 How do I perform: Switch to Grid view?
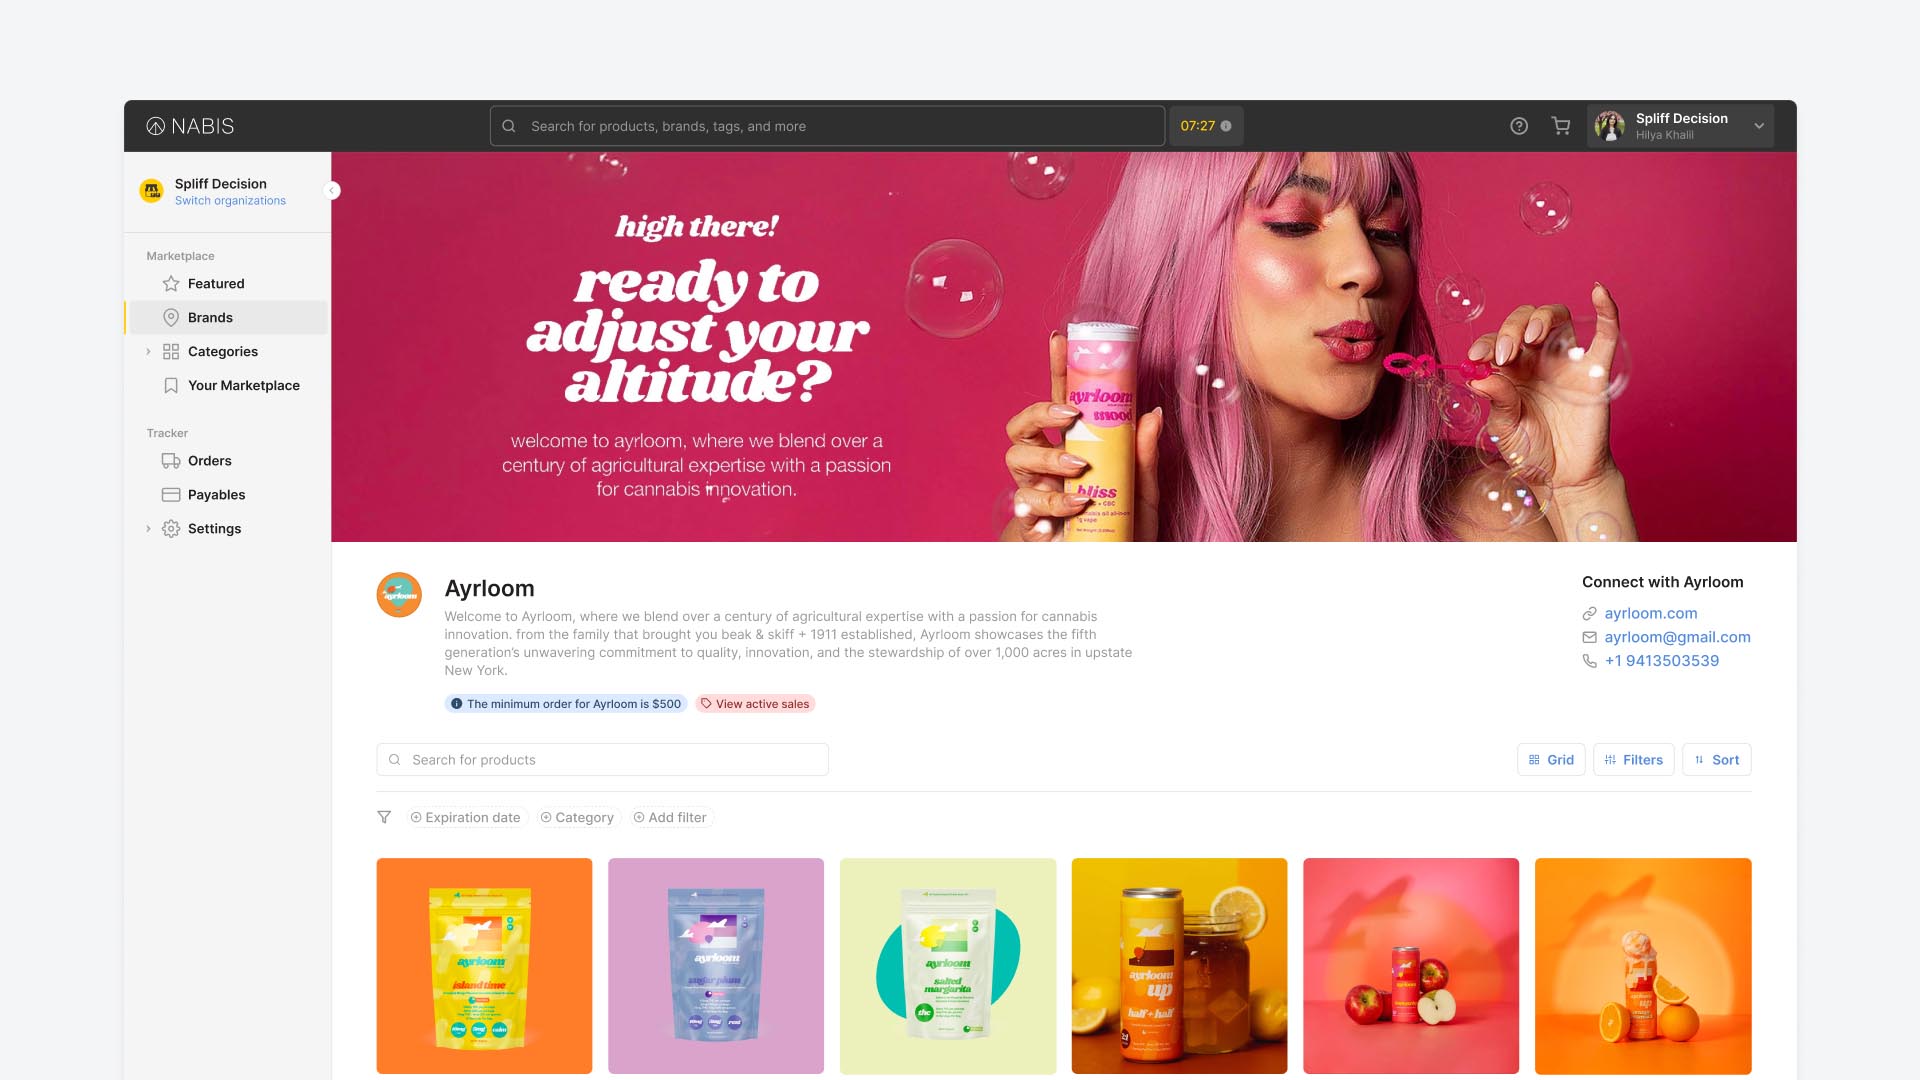(1550, 760)
